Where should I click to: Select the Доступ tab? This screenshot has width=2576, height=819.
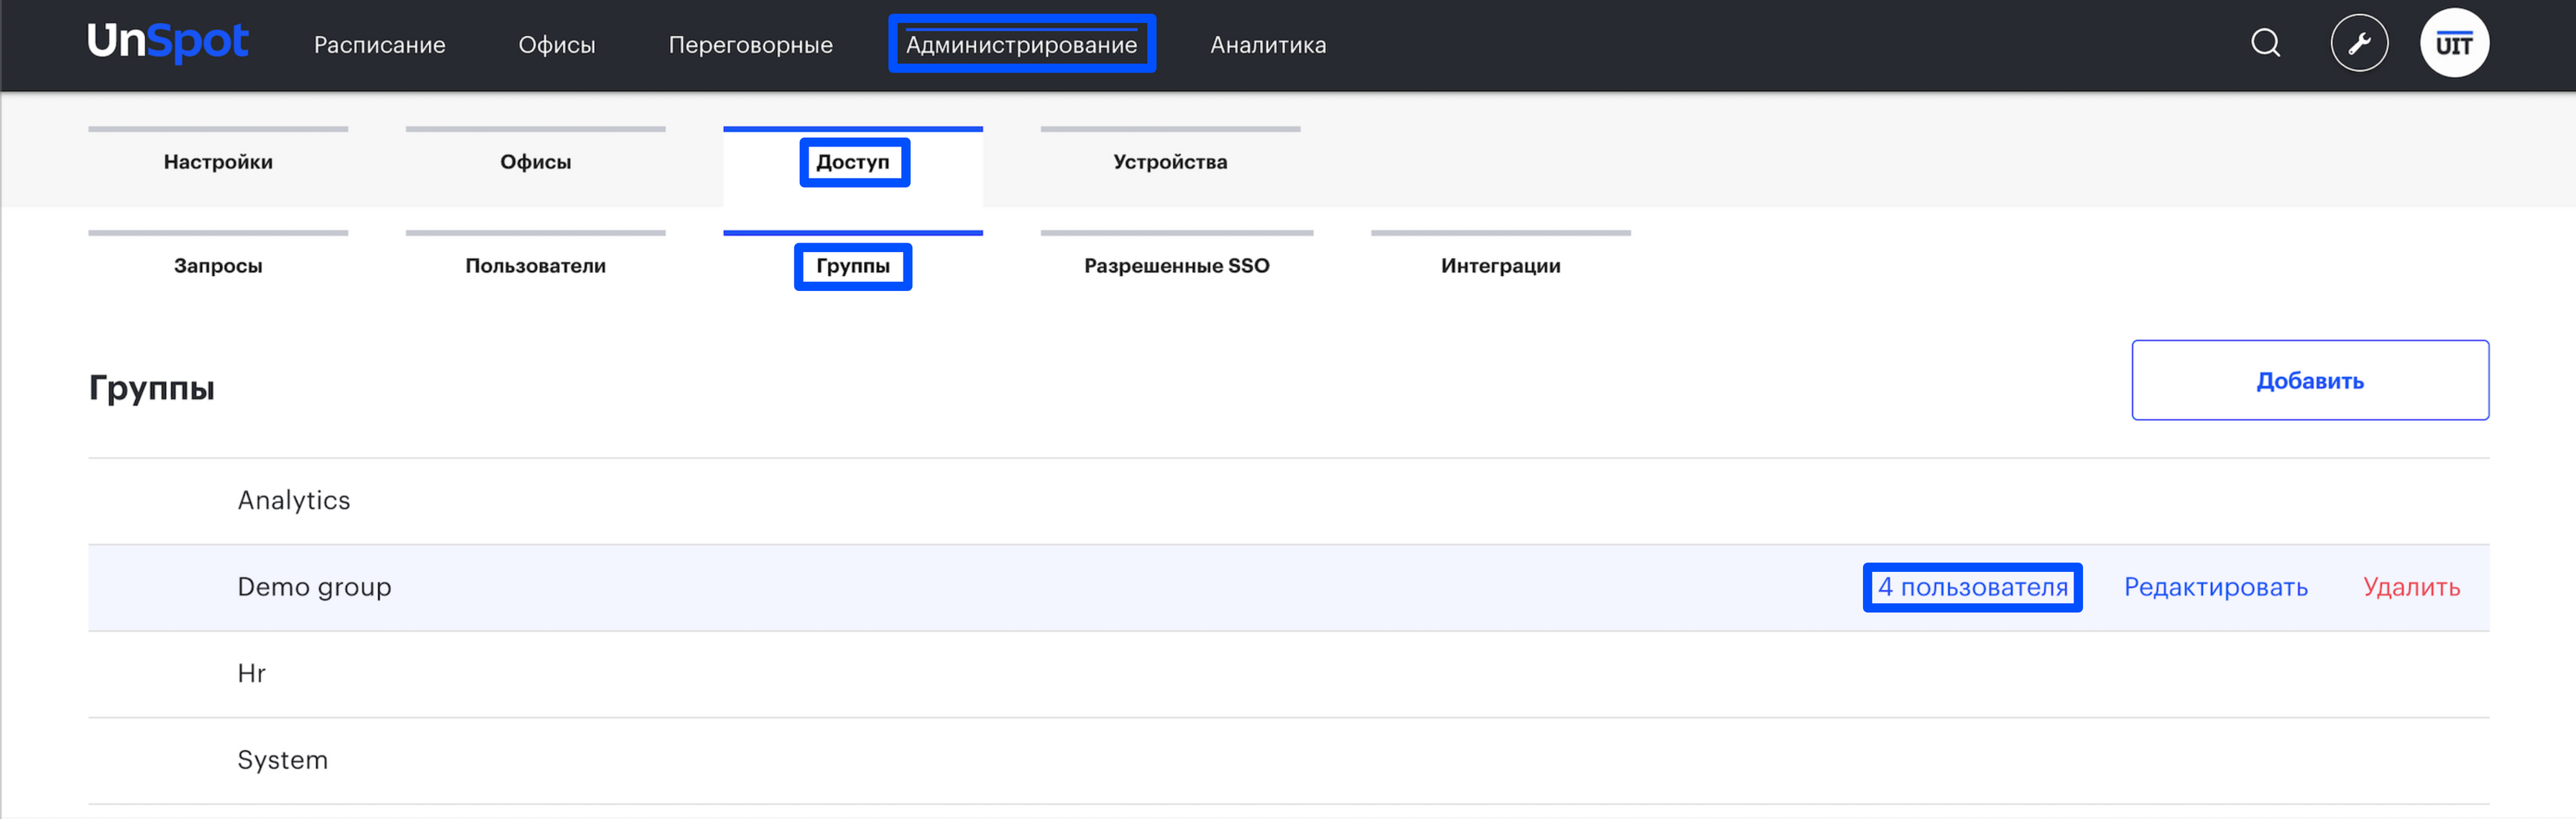coord(852,162)
